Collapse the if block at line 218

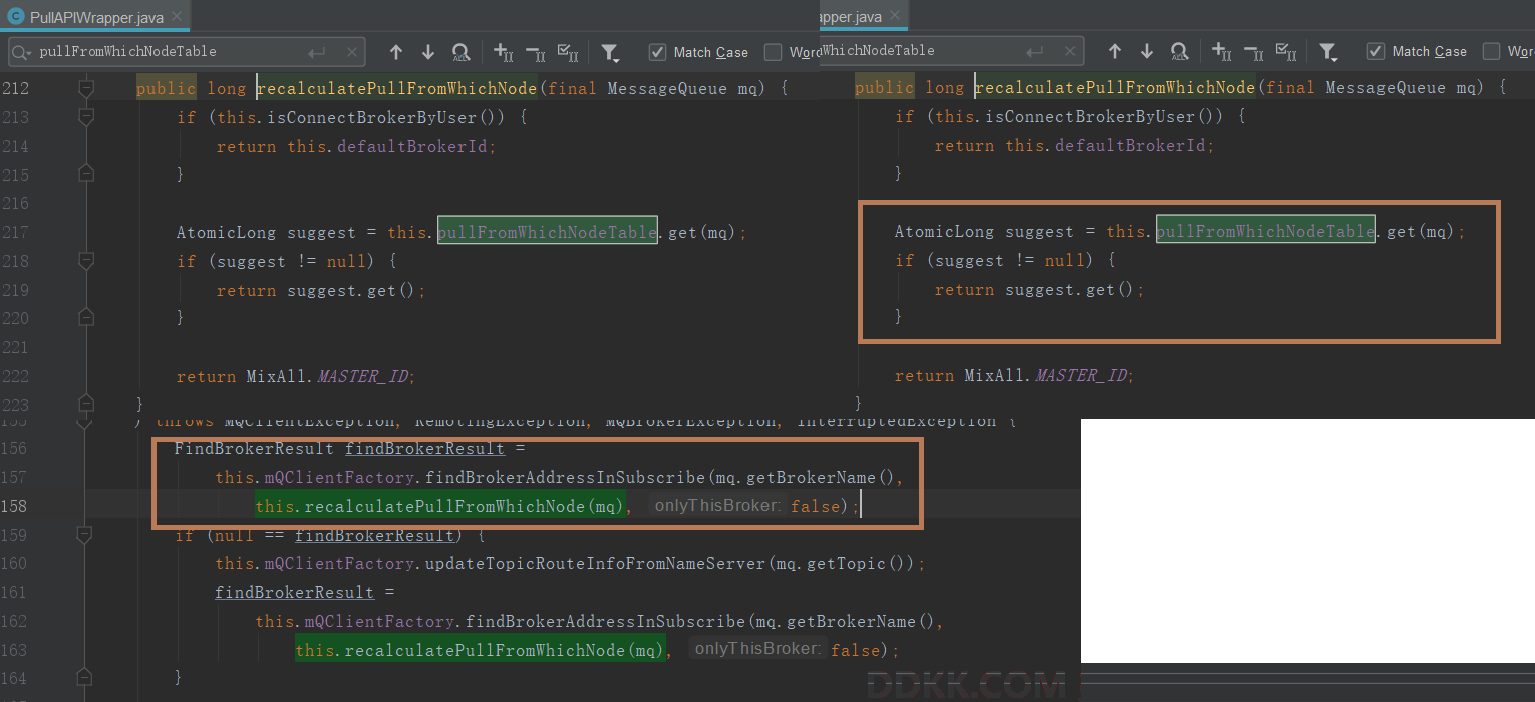(x=86, y=262)
